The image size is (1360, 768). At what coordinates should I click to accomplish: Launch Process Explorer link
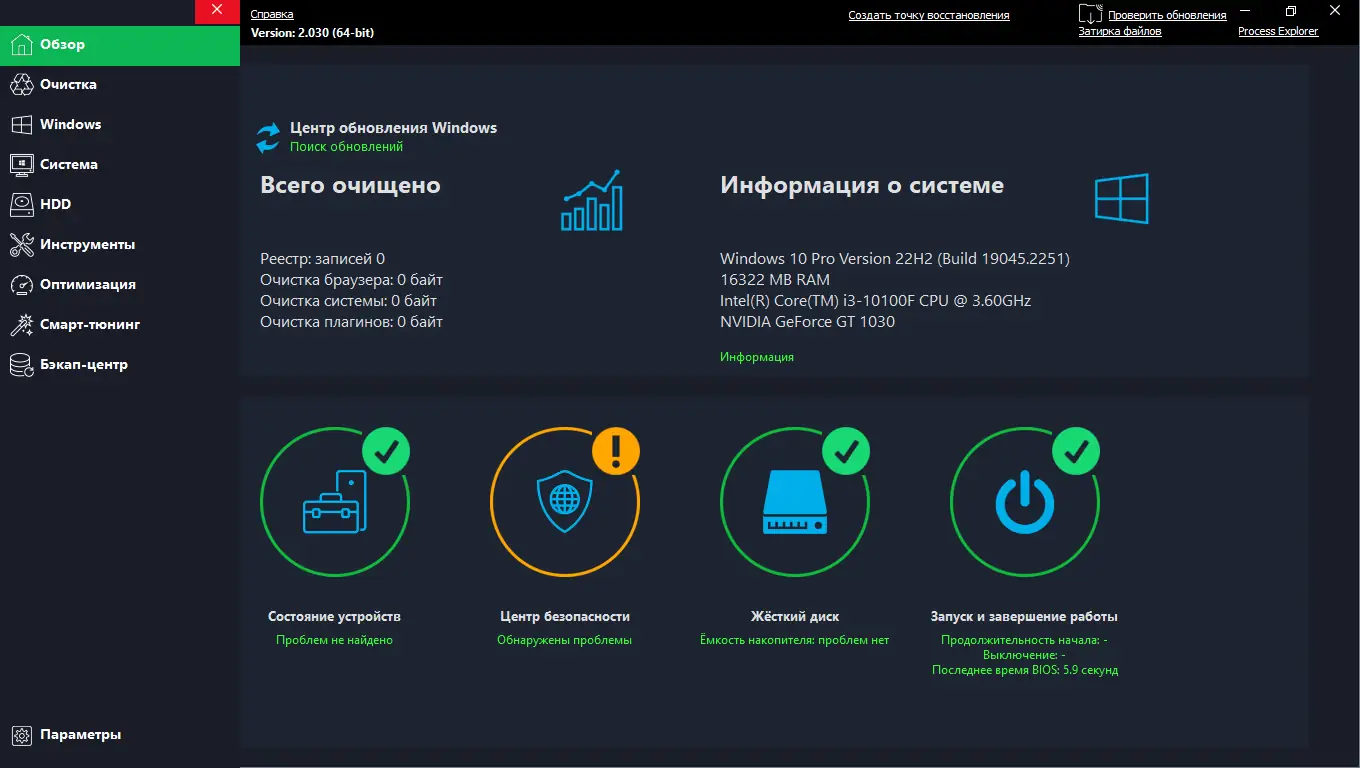1278,31
